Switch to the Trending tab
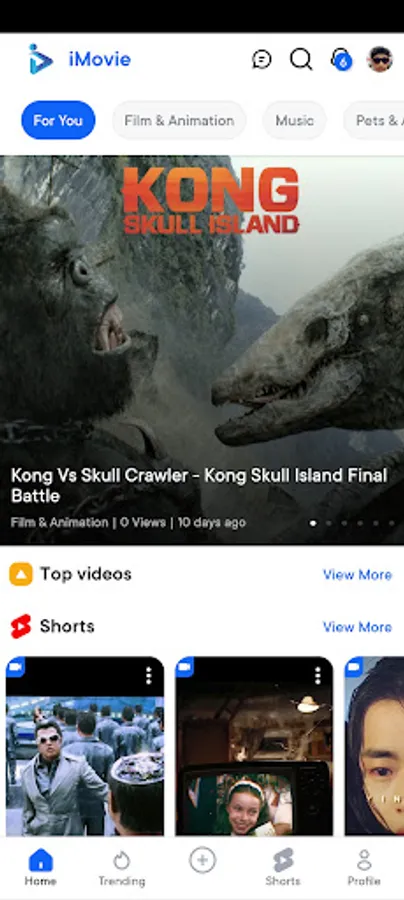 coord(122,868)
